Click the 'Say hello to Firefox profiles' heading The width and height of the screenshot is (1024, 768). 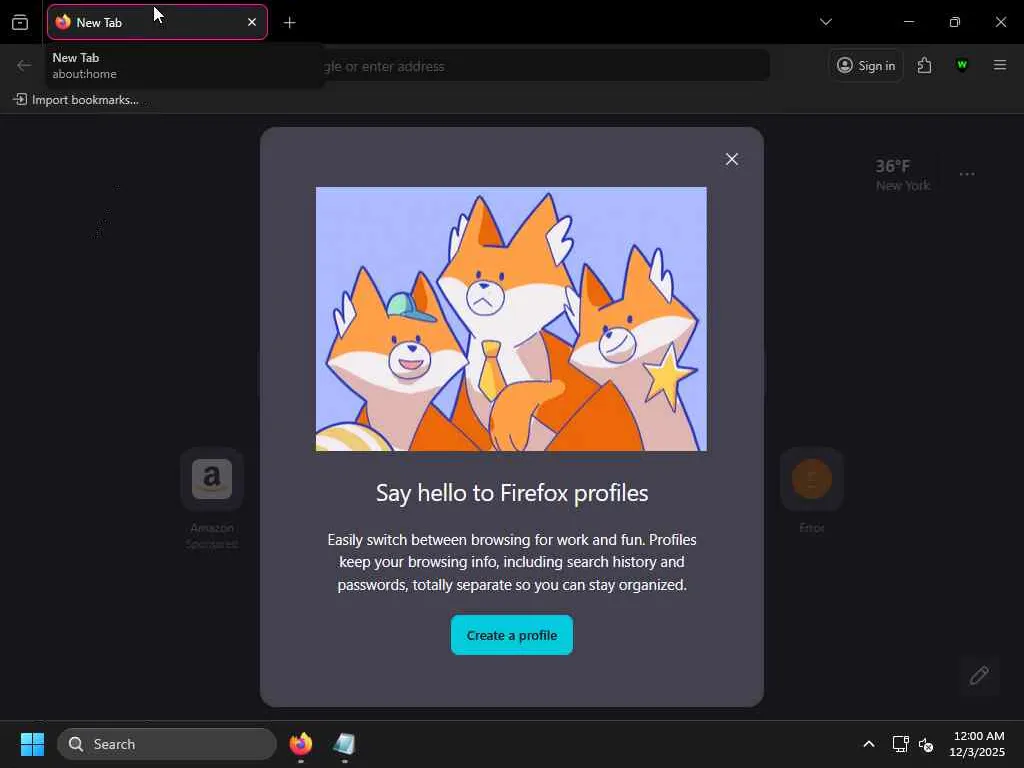pos(512,493)
